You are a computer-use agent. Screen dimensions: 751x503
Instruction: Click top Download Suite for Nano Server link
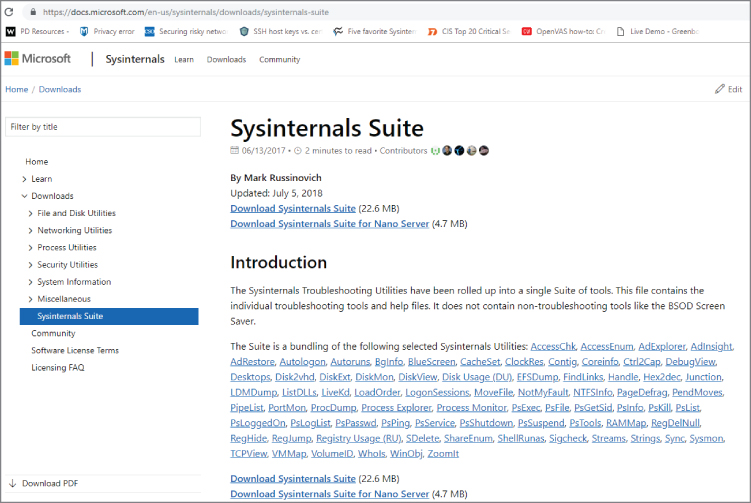[330, 224]
